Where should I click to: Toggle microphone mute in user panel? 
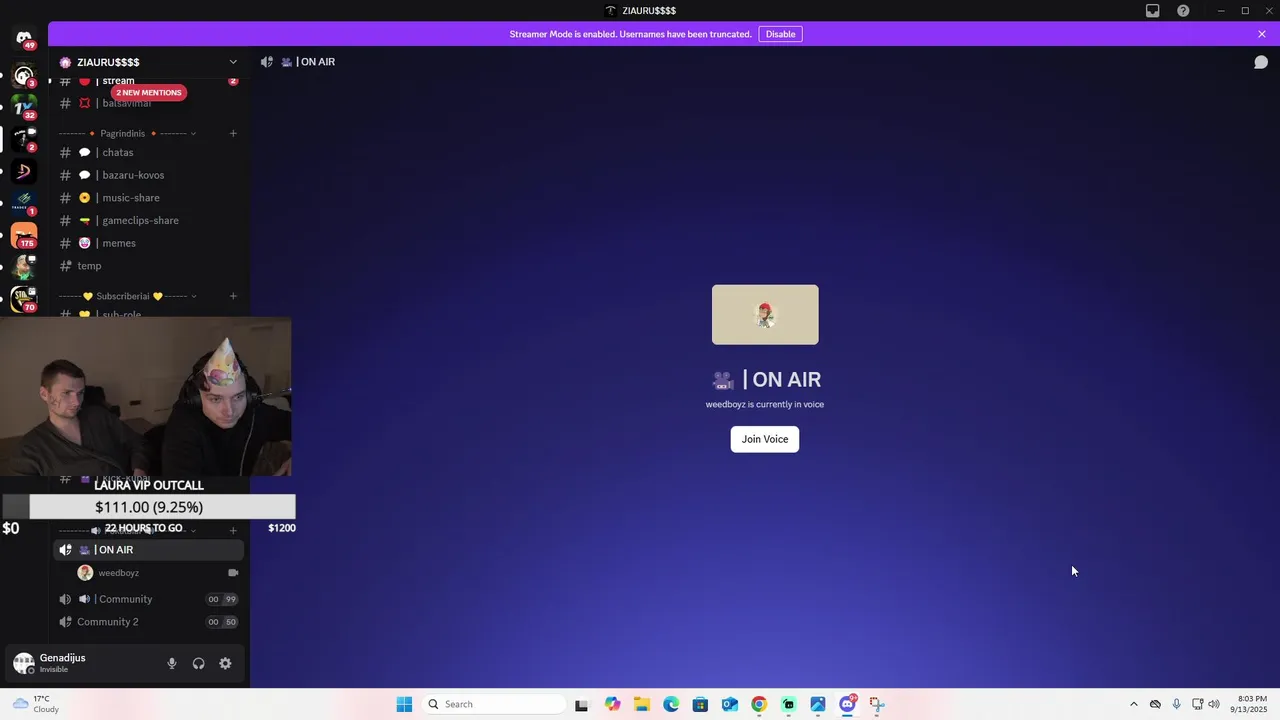point(172,663)
